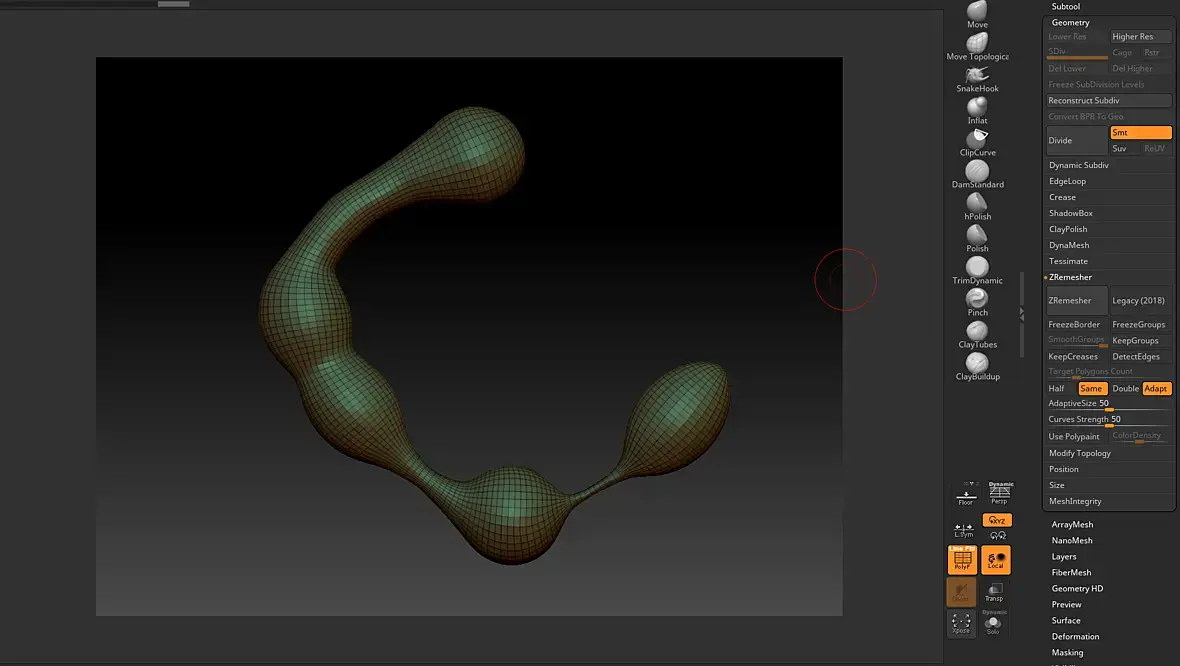Choose the DamStandard brush
The height and width of the screenshot is (666, 1180).
pyautogui.click(x=977, y=175)
